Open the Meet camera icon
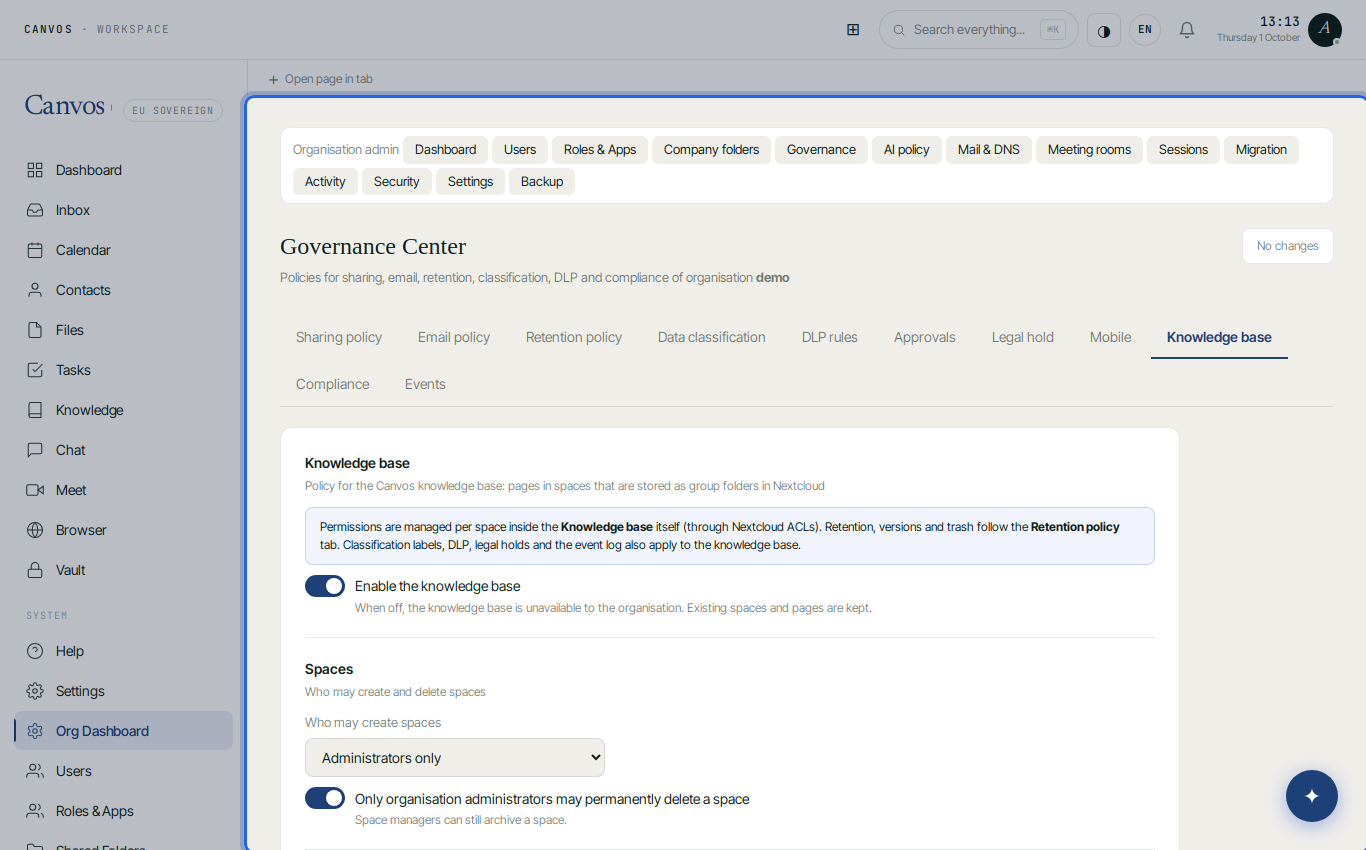Screen dimensions: 1366x850 point(35,490)
